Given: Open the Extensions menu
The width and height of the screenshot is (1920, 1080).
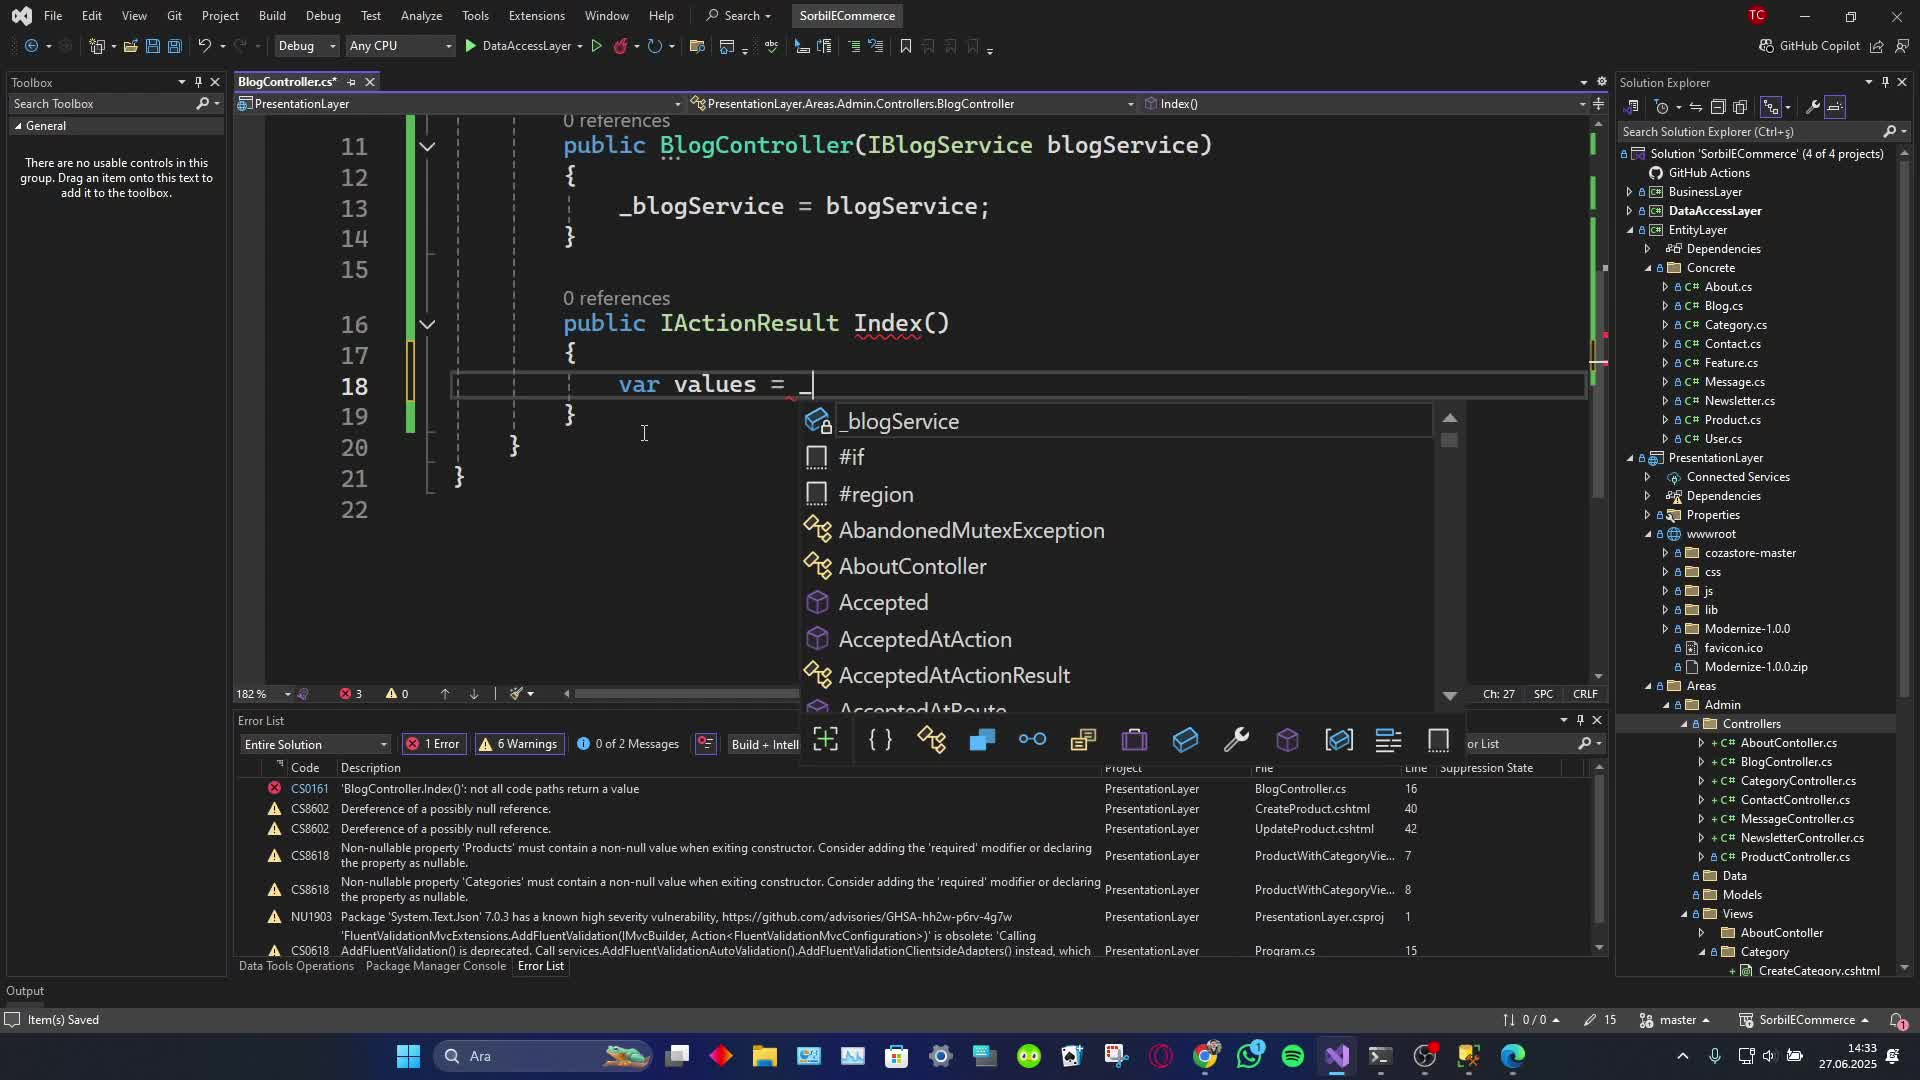Looking at the screenshot, I should (536, 16).
